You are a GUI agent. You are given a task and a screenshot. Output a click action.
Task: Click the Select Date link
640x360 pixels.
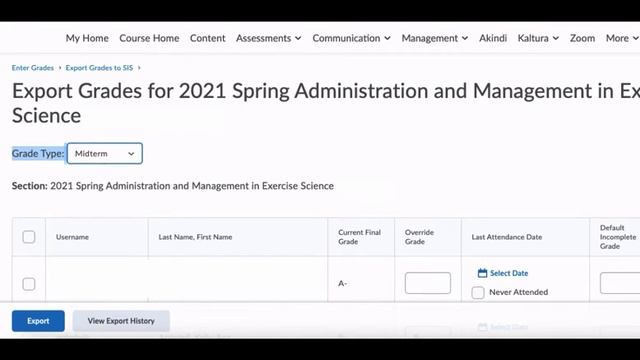point(509,273)
